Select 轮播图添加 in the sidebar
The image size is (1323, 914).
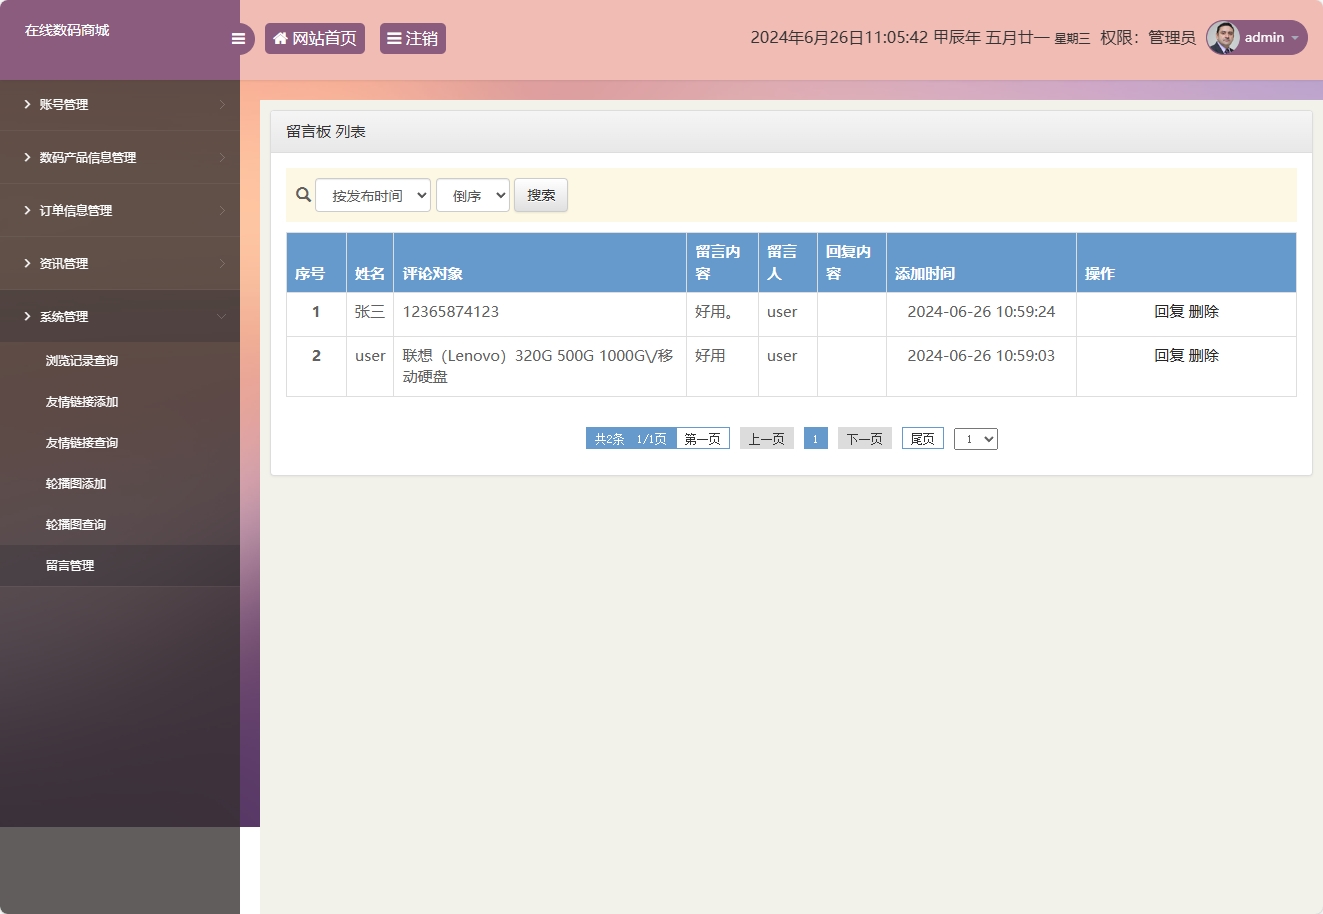tap(73, 483)
